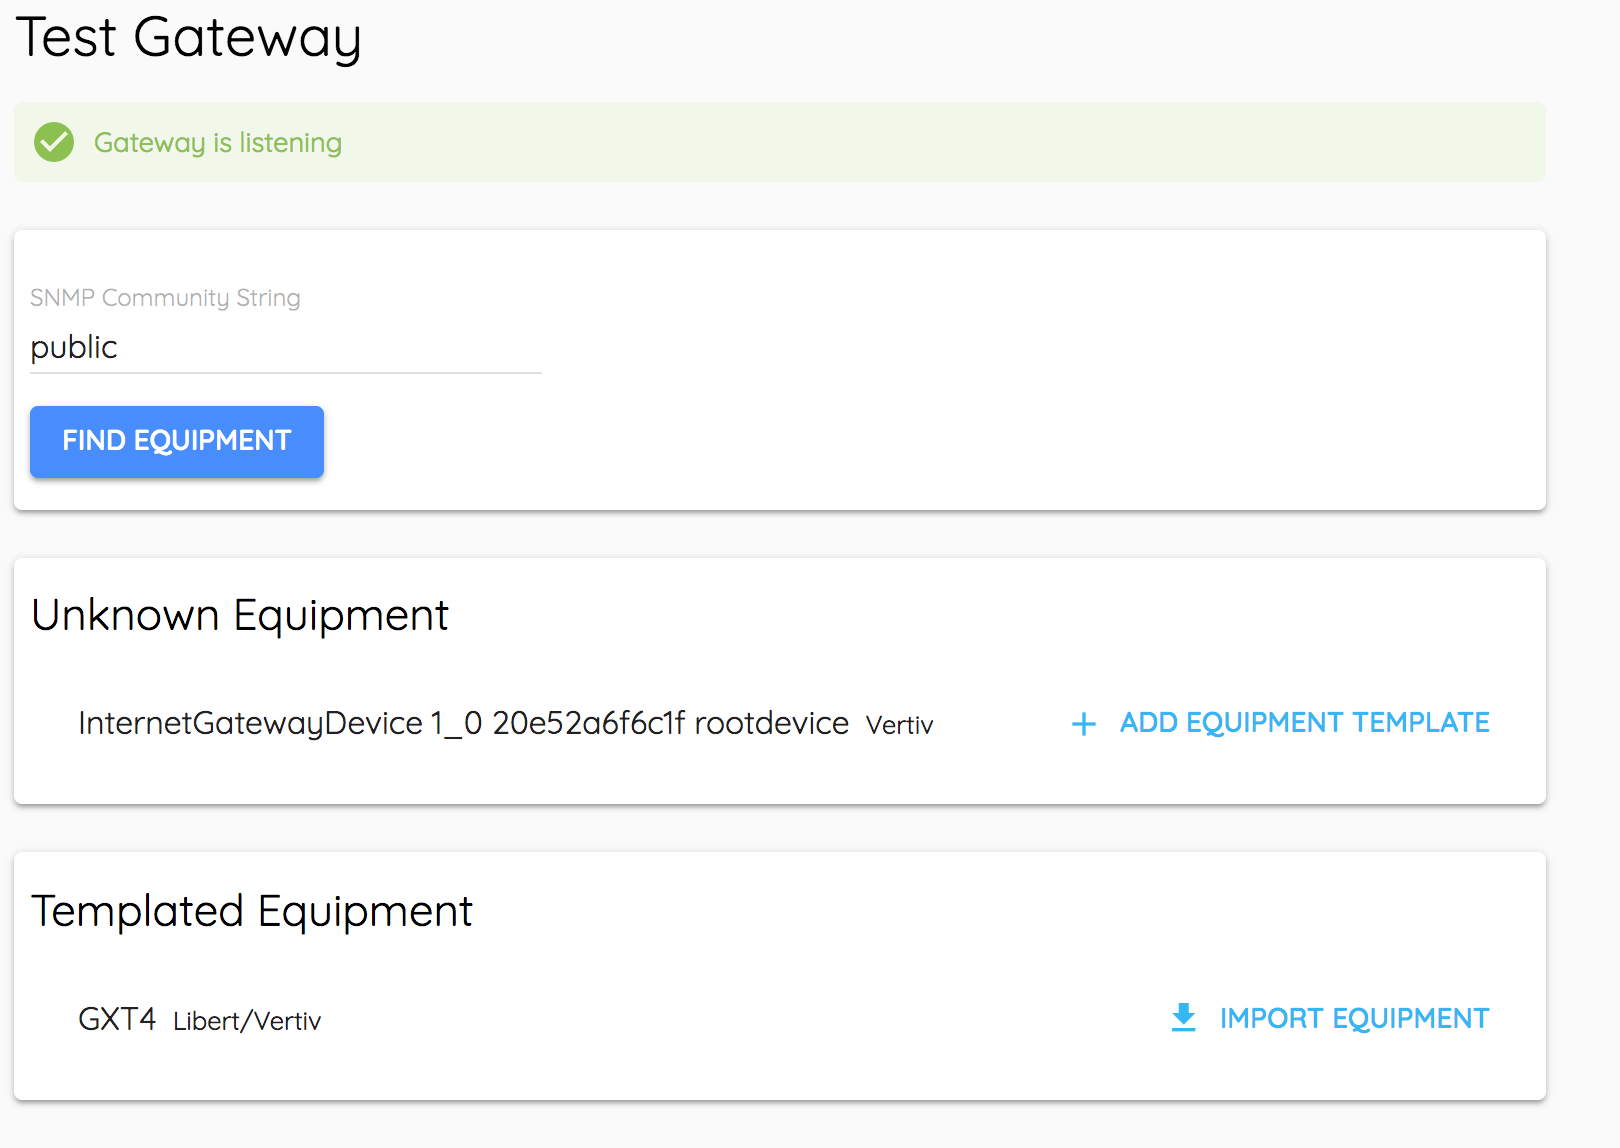This screenshot has height=1148, width=1620.
Task: Click the Unknown Equipment section heading
Action: tap(240, 615)
